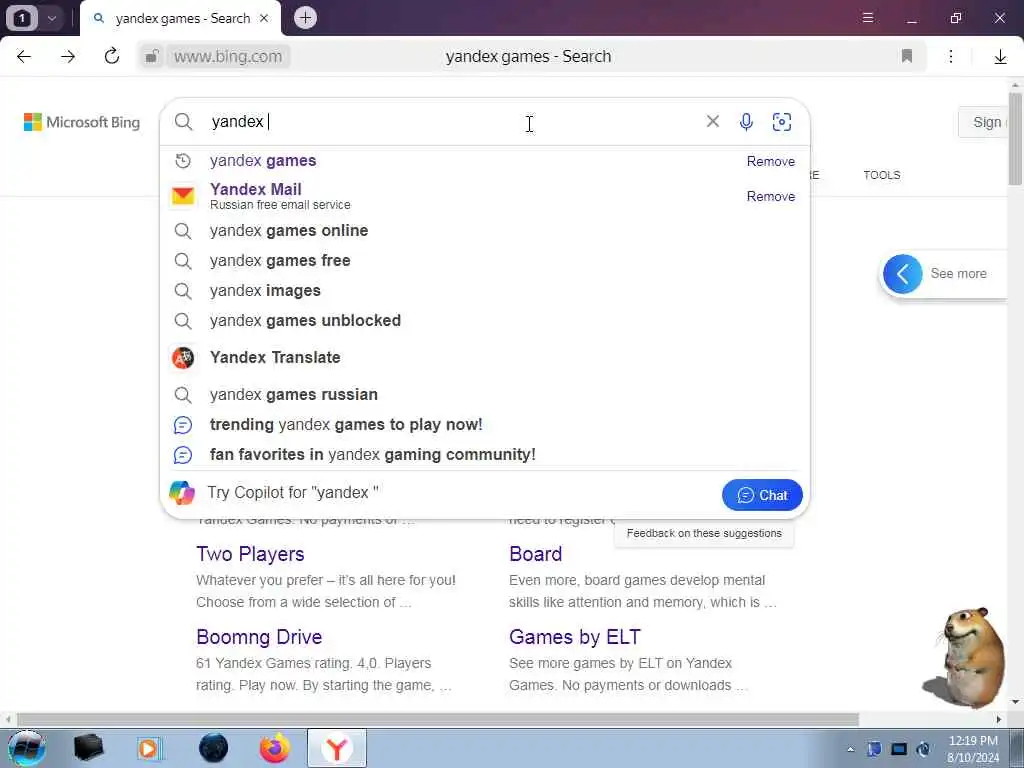Screen dimensions: 1024x768
Task: Open the black box taskbar icon
Action: 88,748
